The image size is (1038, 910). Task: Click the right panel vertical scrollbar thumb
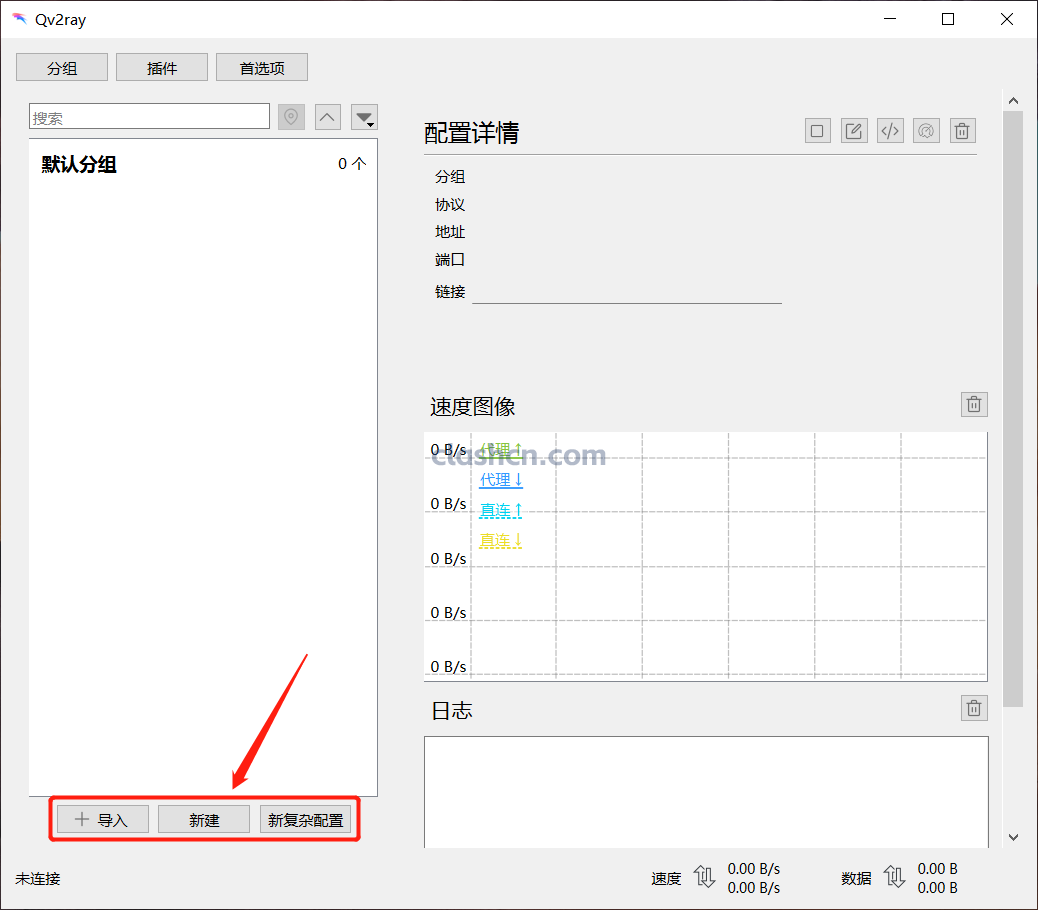tap(1013, 409)
